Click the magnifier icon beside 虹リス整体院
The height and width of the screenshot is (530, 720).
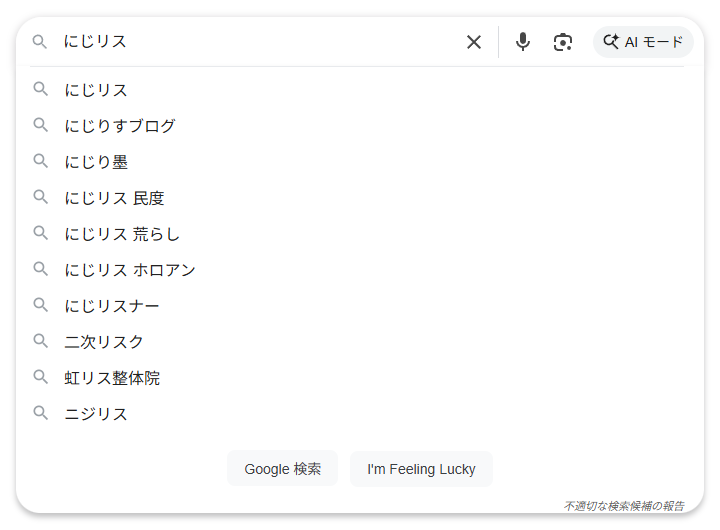[x=41, y=377]
